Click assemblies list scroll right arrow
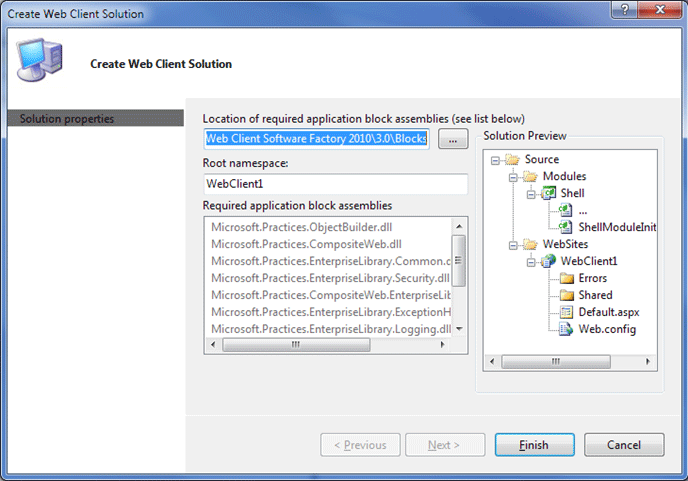This screenshot has height=481, width=688. (443, 345)
